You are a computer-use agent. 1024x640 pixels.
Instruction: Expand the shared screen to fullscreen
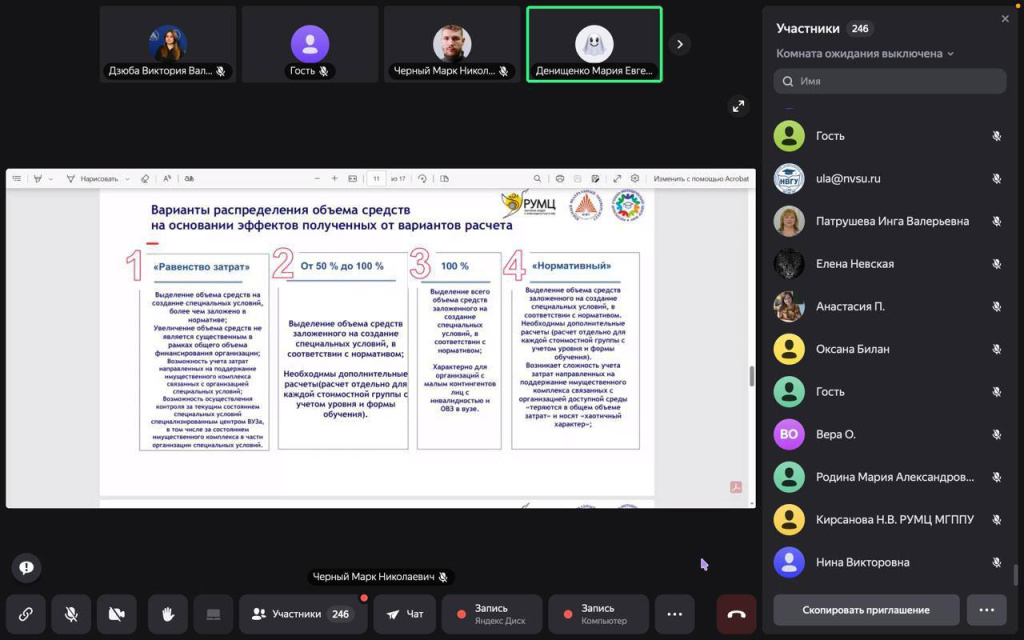tap(738, 105)
